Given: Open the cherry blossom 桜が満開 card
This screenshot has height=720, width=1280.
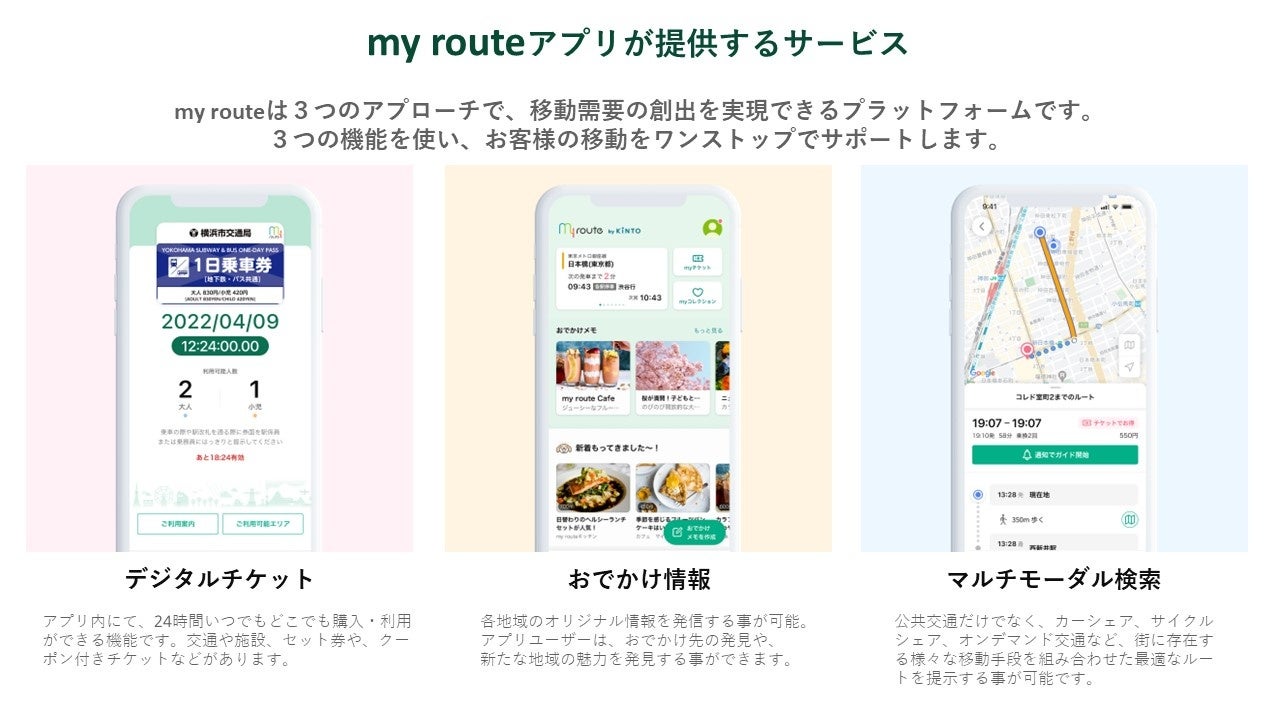Looking at the screenshot, I should pyautogui.click(x=673, y=378).
